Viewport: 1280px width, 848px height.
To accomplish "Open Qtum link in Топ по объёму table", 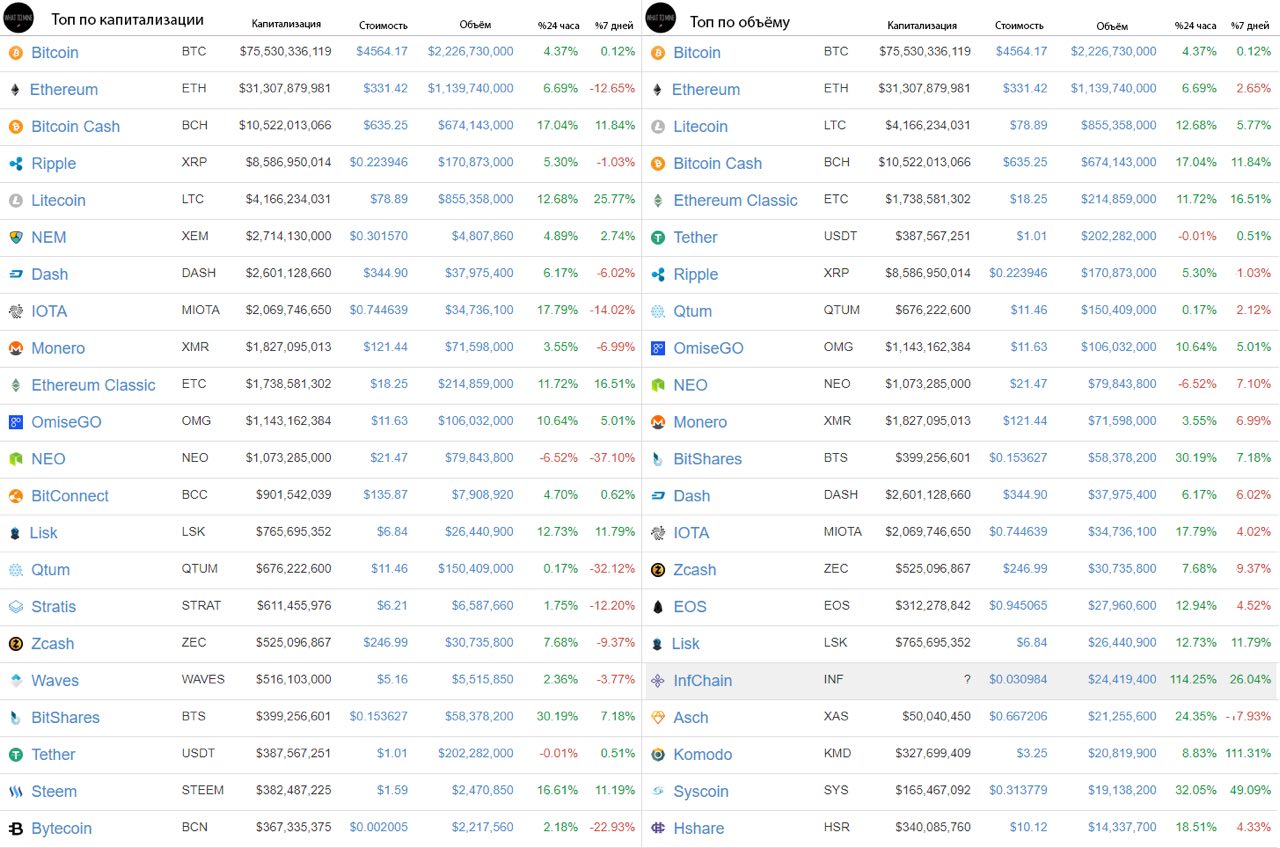I will tap(693, 311).
